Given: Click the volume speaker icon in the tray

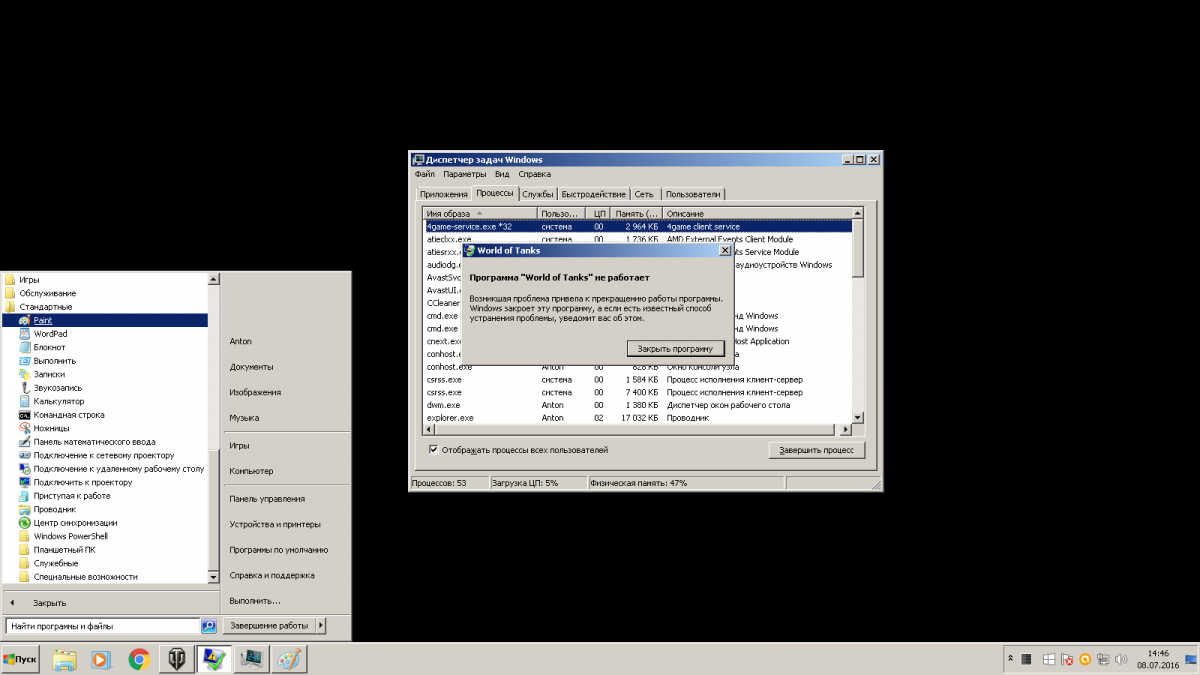Looking at the screenshot, I should pos(1119,659).
